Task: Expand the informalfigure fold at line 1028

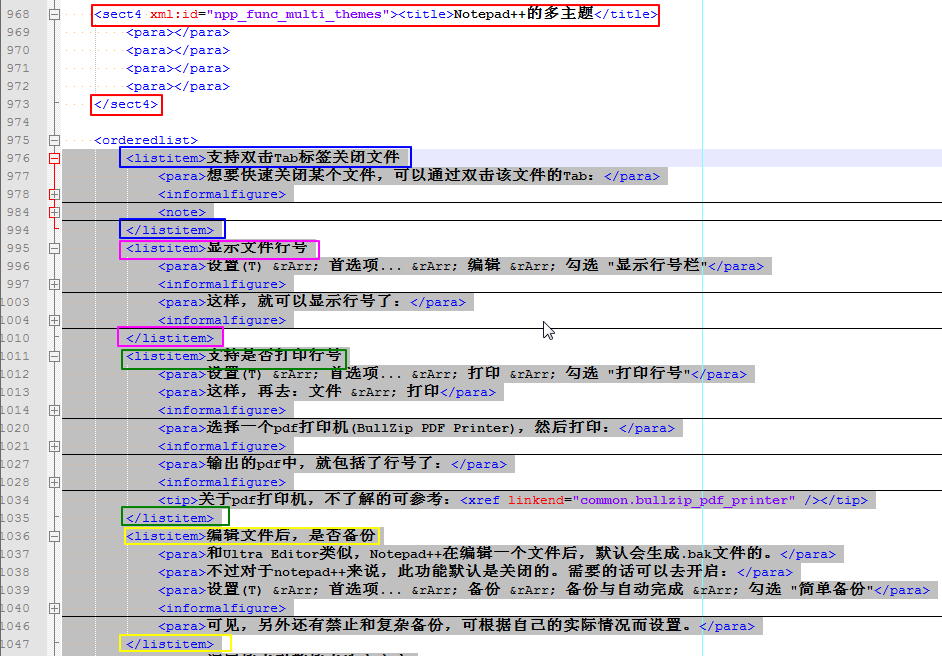Action: point(54,483)
